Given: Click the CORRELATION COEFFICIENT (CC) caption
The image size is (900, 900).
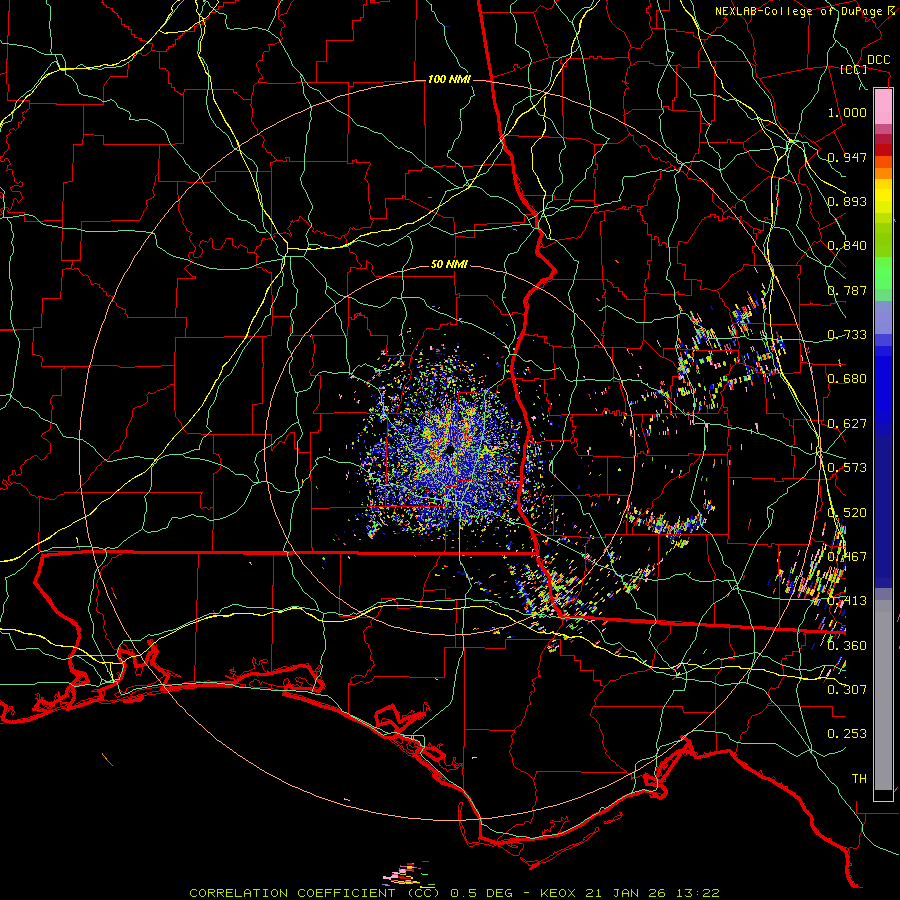Looking at the screenshot, I should pos(315,893).
